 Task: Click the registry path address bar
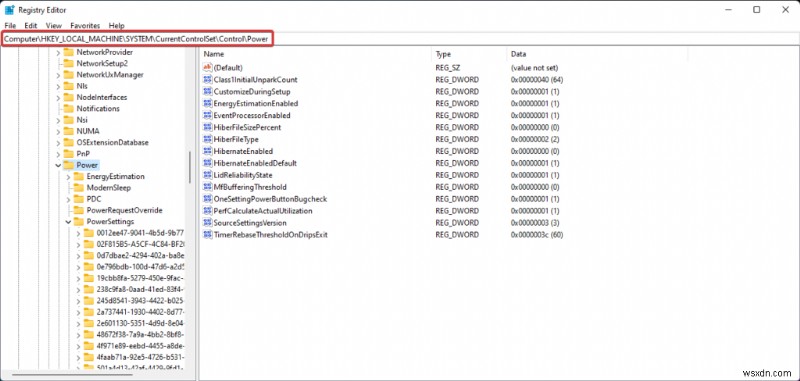click(x=400, y=39)
